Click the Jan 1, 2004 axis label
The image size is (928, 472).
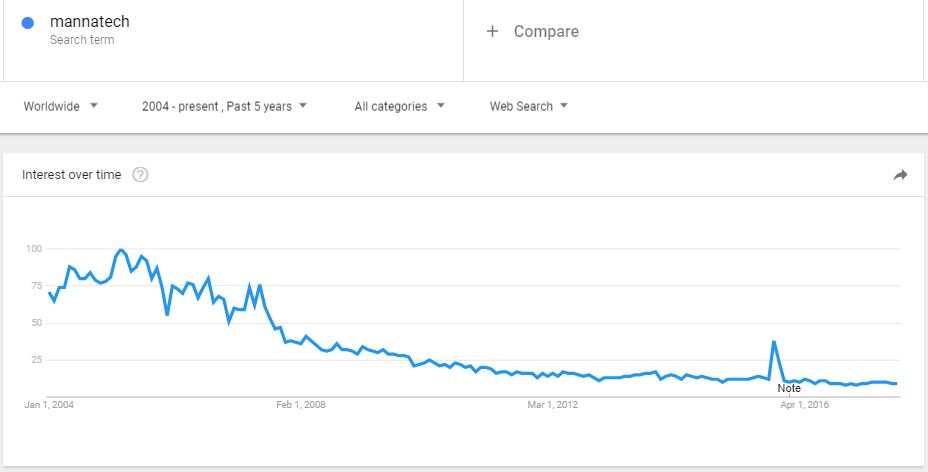pos(49,405)
